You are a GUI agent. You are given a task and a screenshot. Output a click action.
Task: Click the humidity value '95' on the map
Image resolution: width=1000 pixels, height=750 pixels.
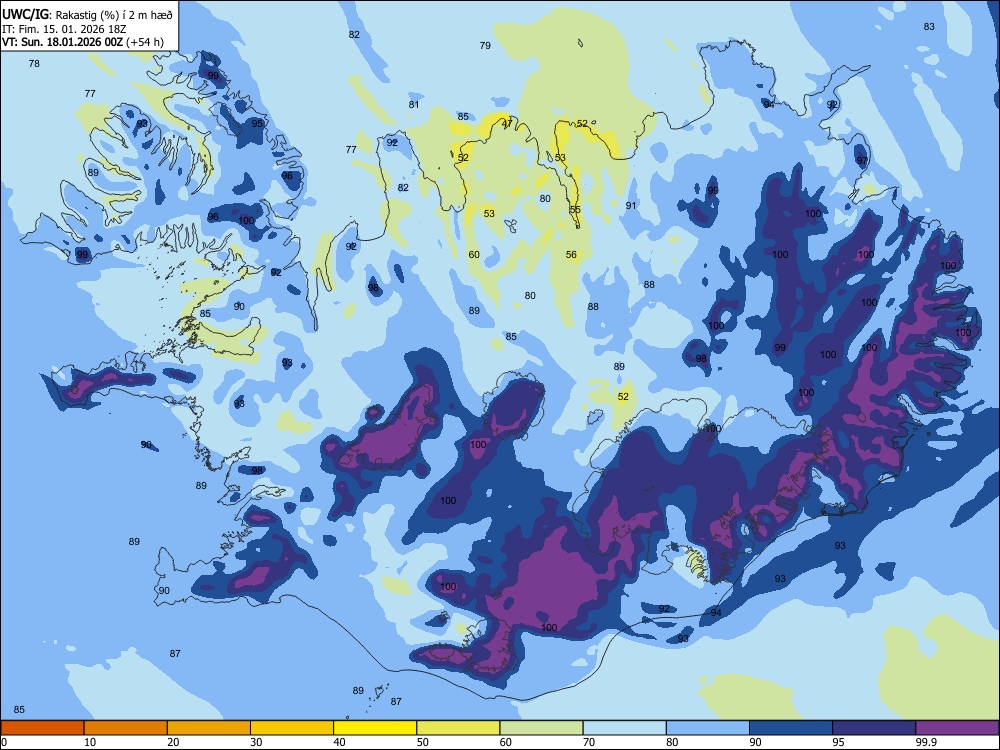click(x=257, y=123)
